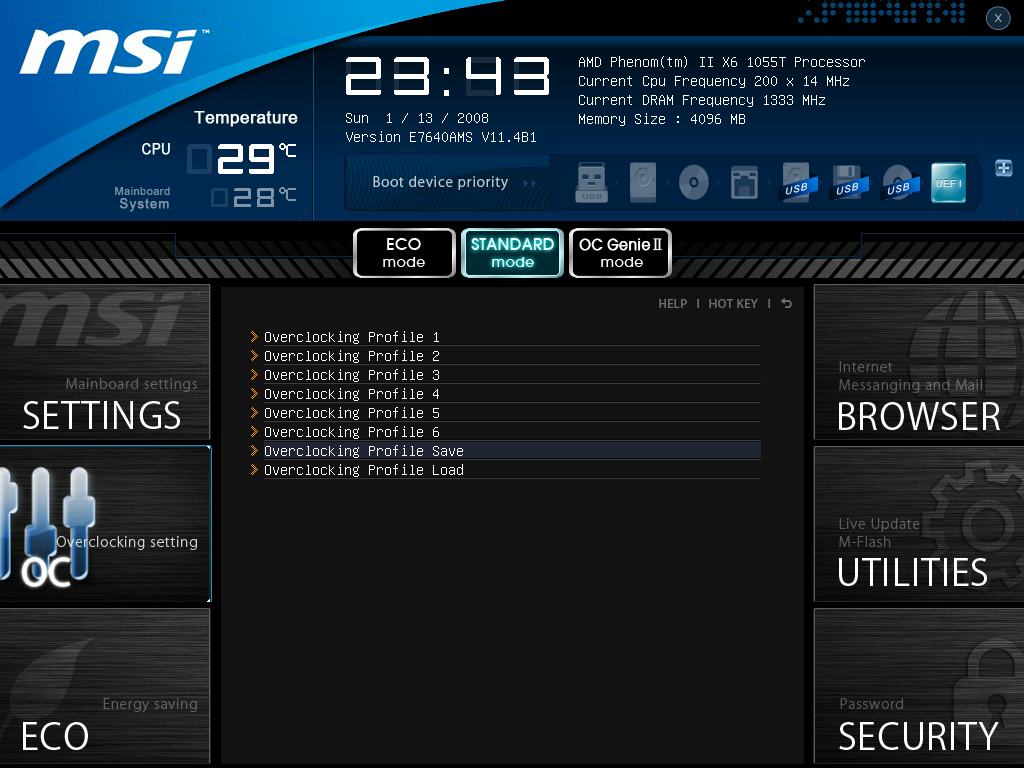
Task: Enable OC Genie II mode
Action: coord(620,253)
